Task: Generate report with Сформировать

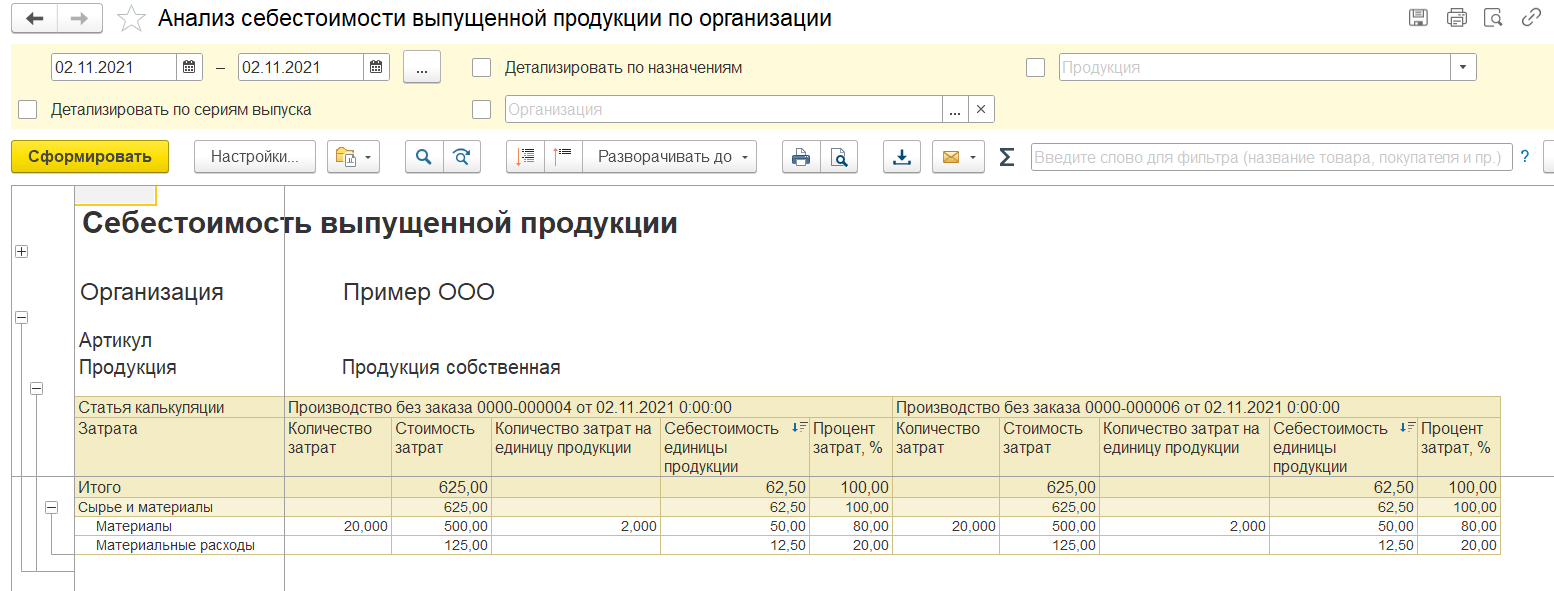Action: tap(90, 157)
